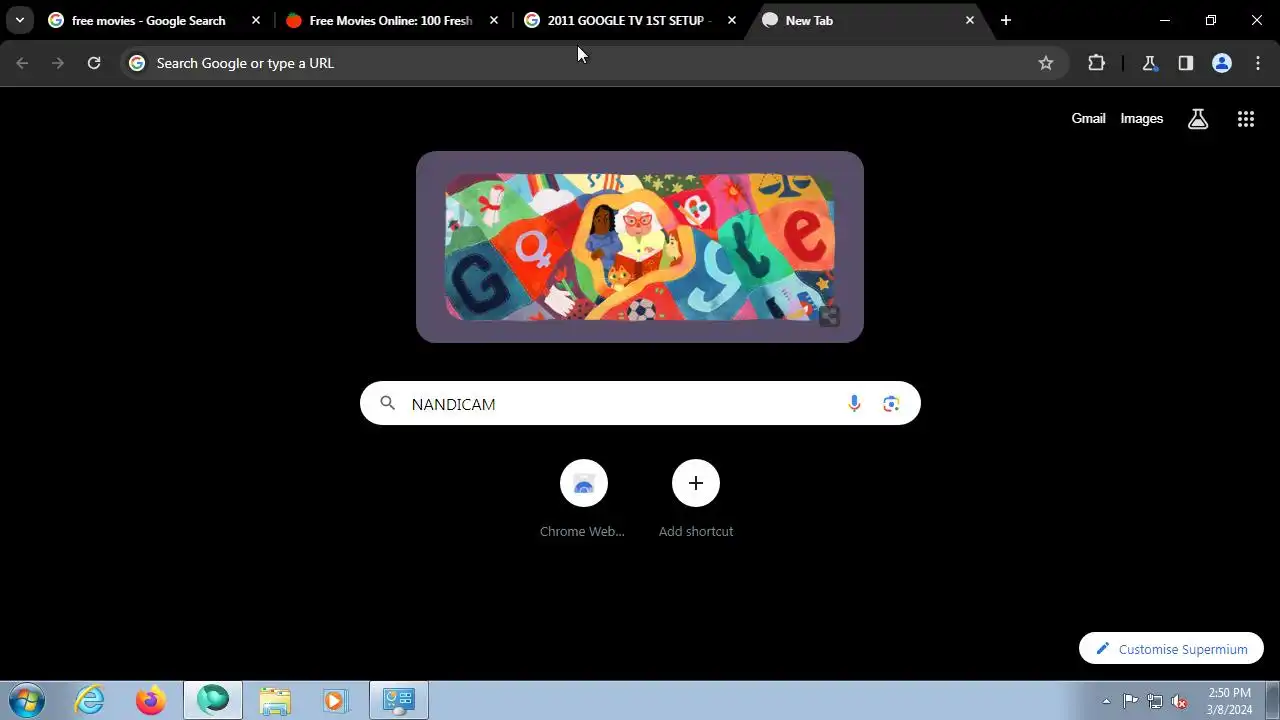
Task: Click the Google Doodle image
Action: (640, 247)
